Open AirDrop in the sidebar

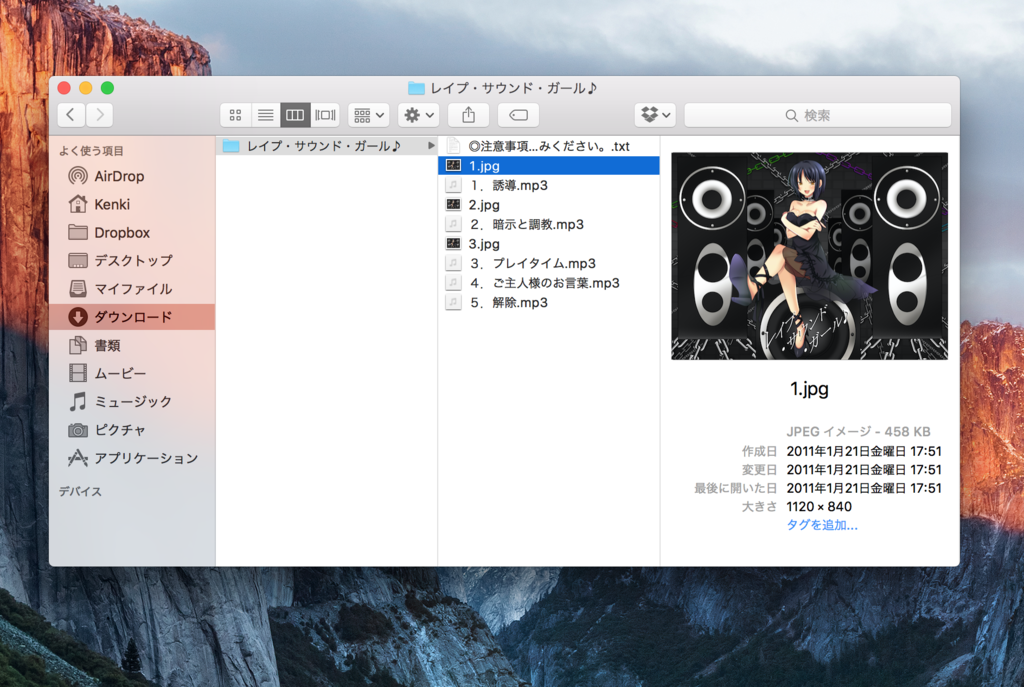pyautogui.click(x=131, y=176)
